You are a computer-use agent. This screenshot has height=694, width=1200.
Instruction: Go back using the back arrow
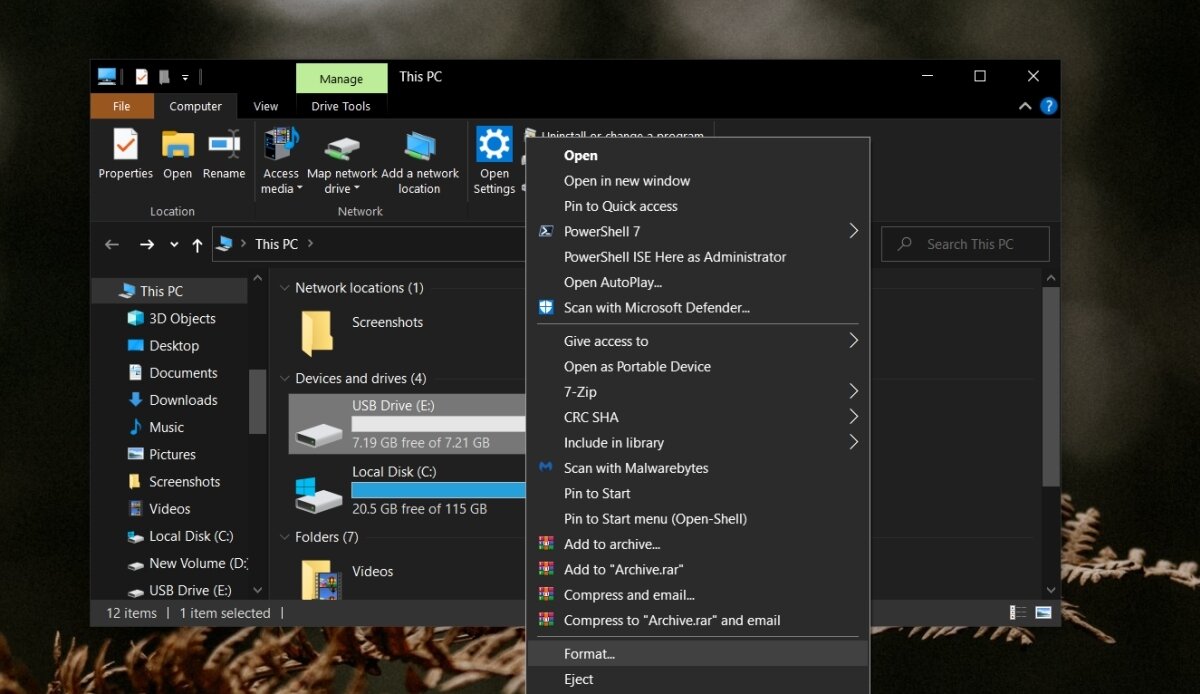tap(111, 243)
